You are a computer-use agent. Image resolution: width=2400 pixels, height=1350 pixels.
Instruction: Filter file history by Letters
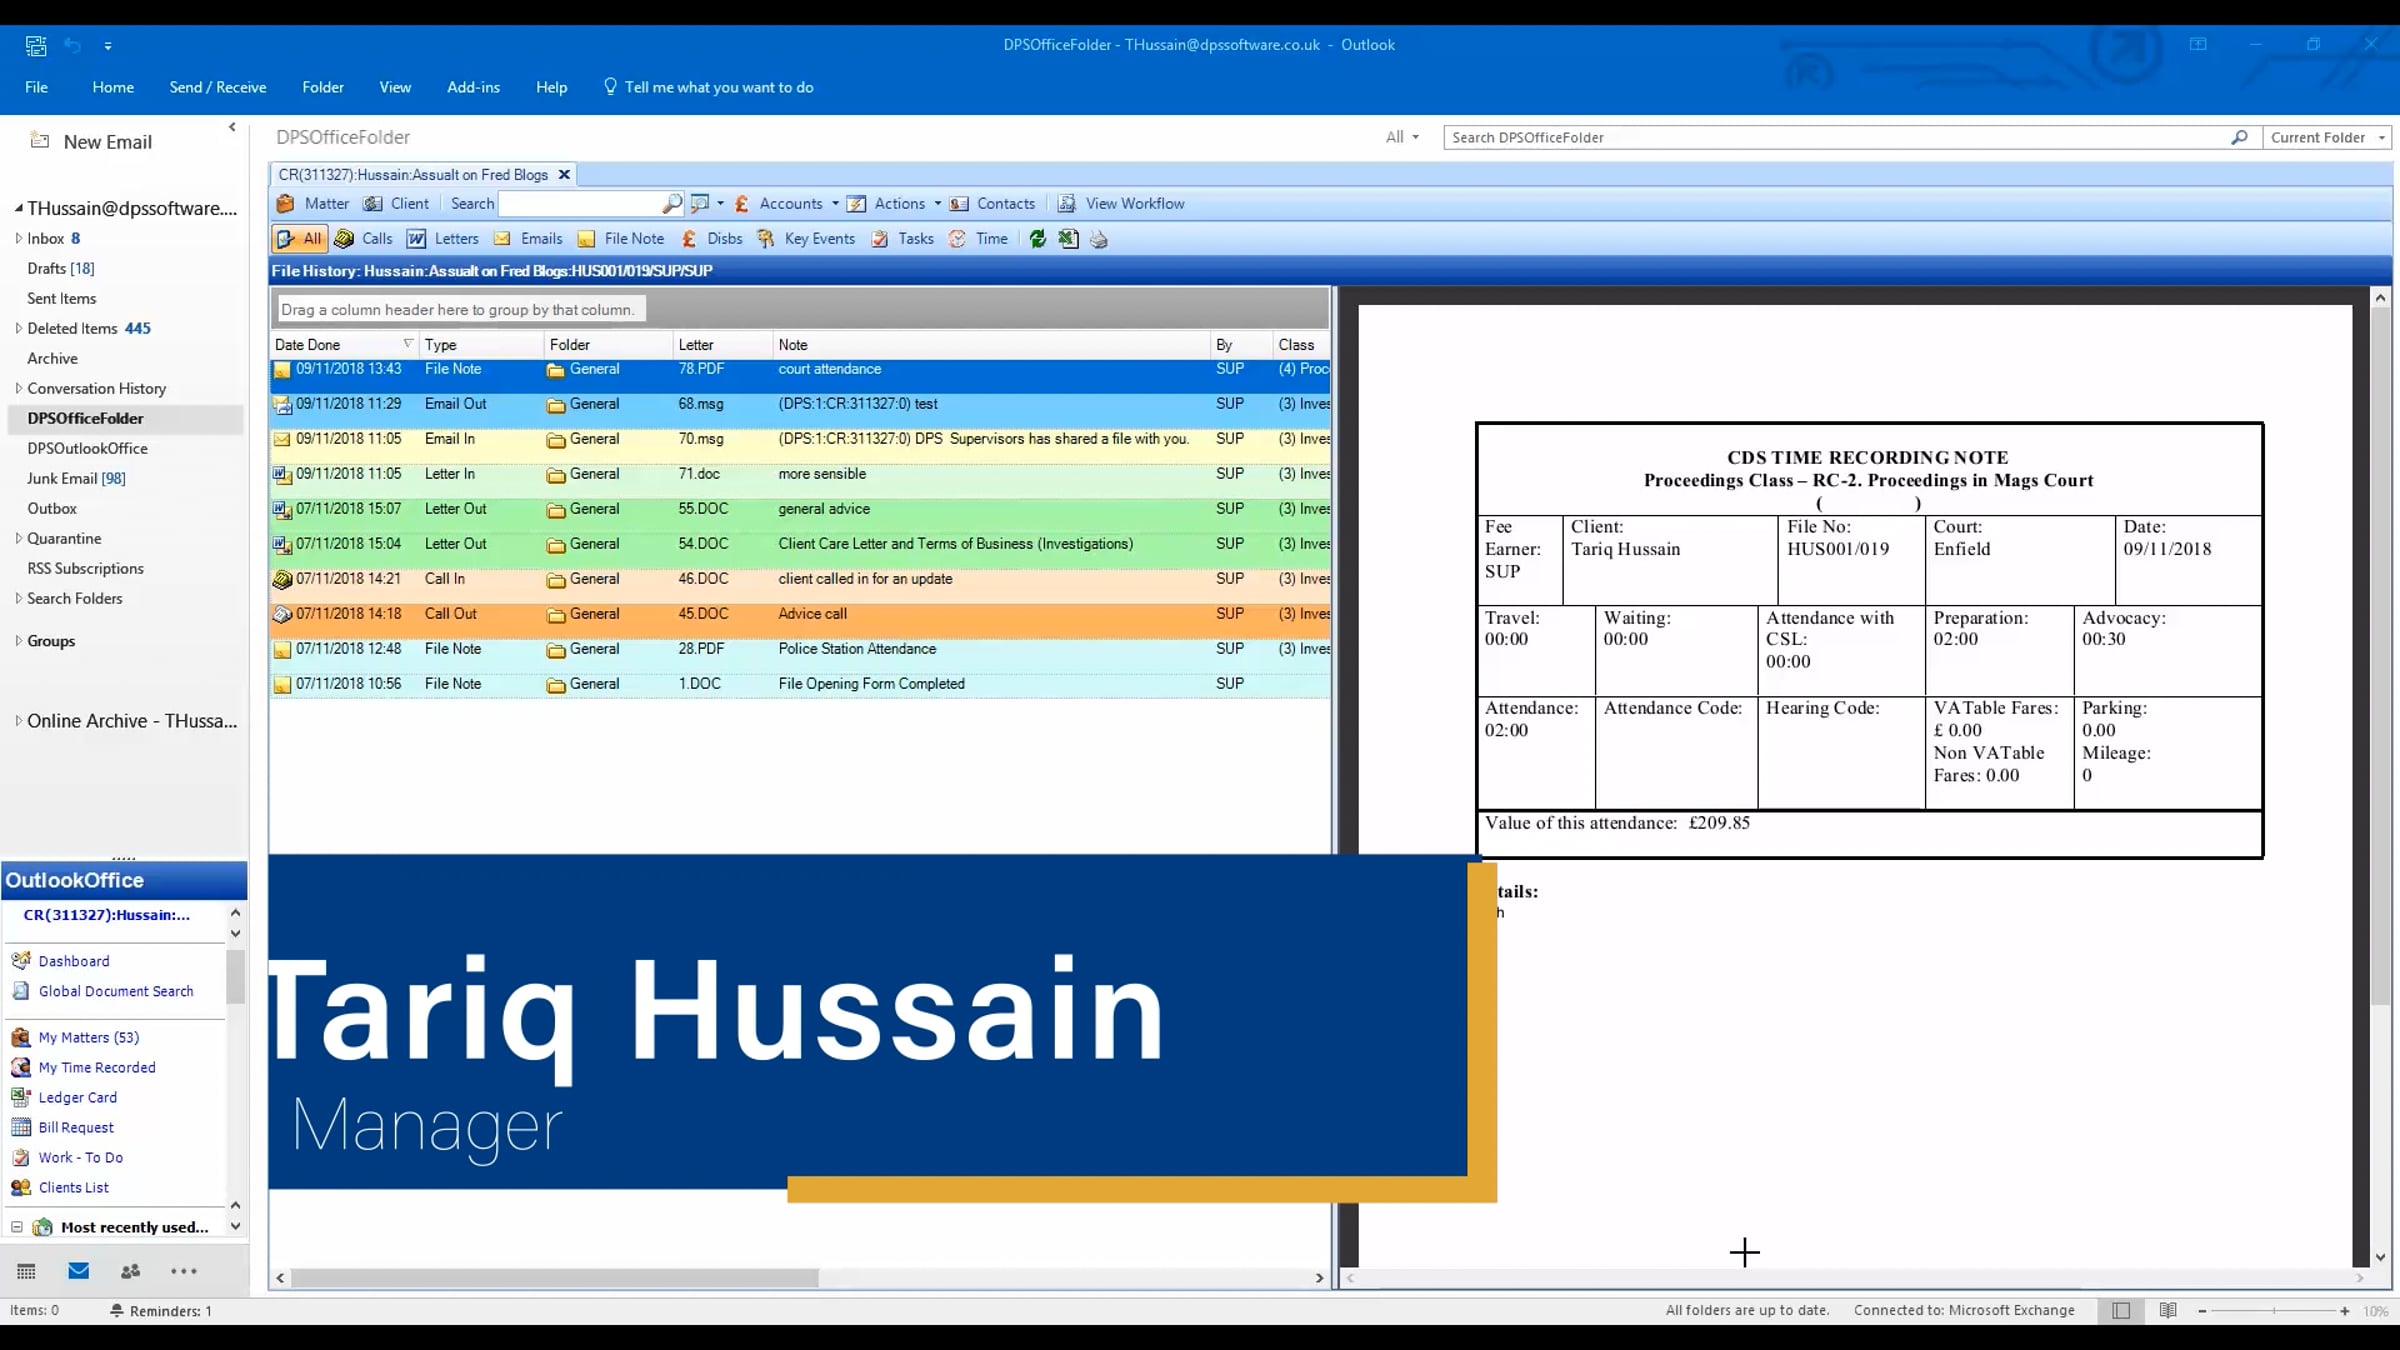(x=442, y=239)
